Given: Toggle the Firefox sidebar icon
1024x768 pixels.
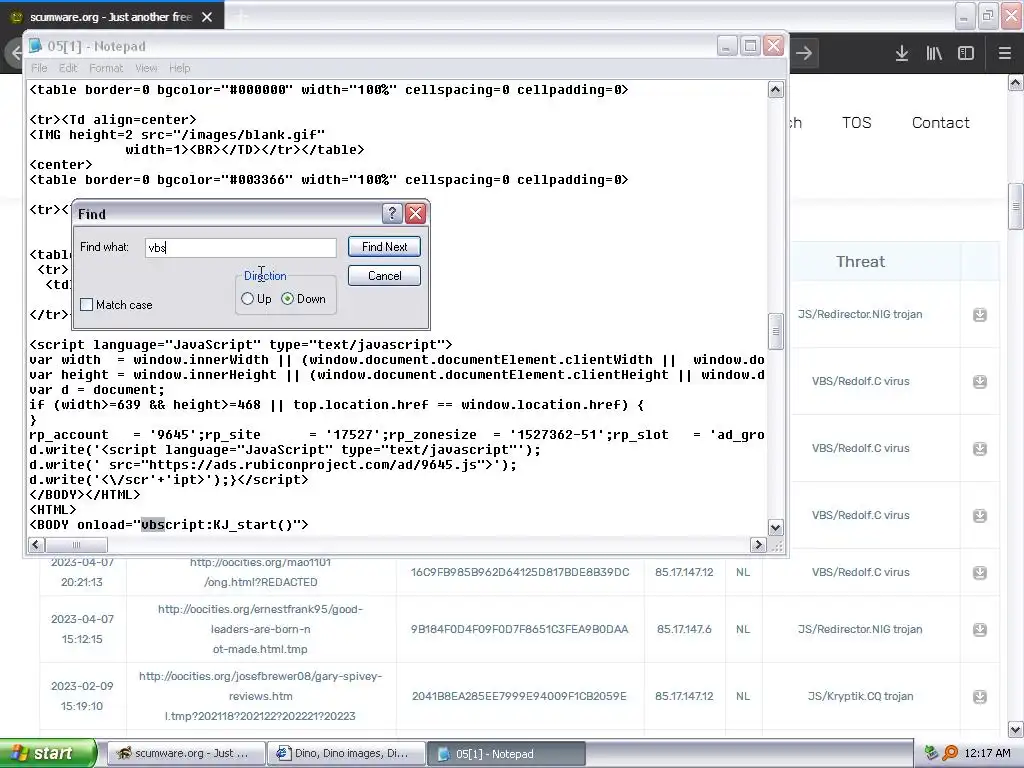Looking at the screenshot, I should tap(966, 54).
